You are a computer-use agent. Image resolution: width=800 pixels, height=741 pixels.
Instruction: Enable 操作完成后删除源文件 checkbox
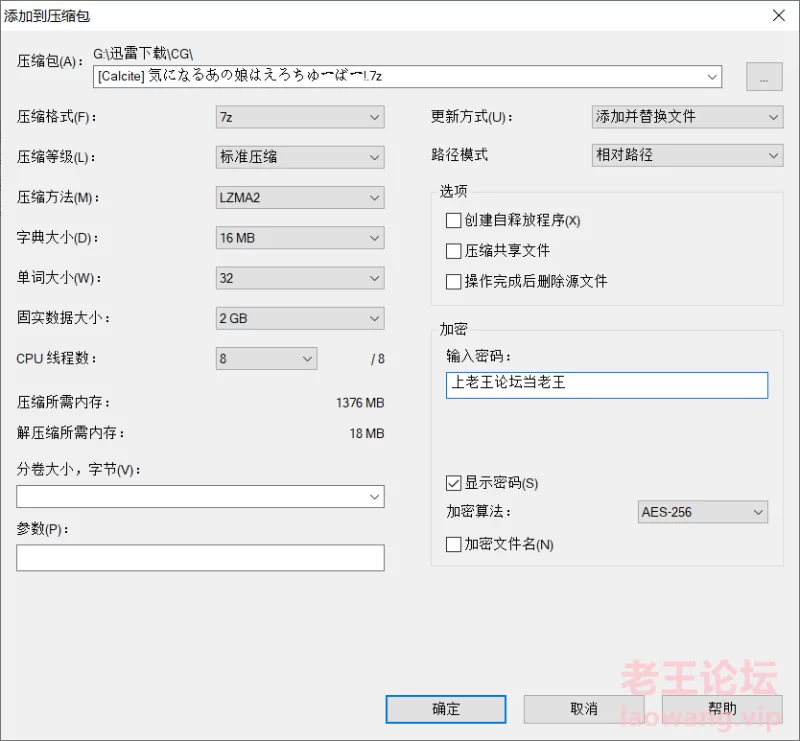pyautogui.click(x=454, y=282)
